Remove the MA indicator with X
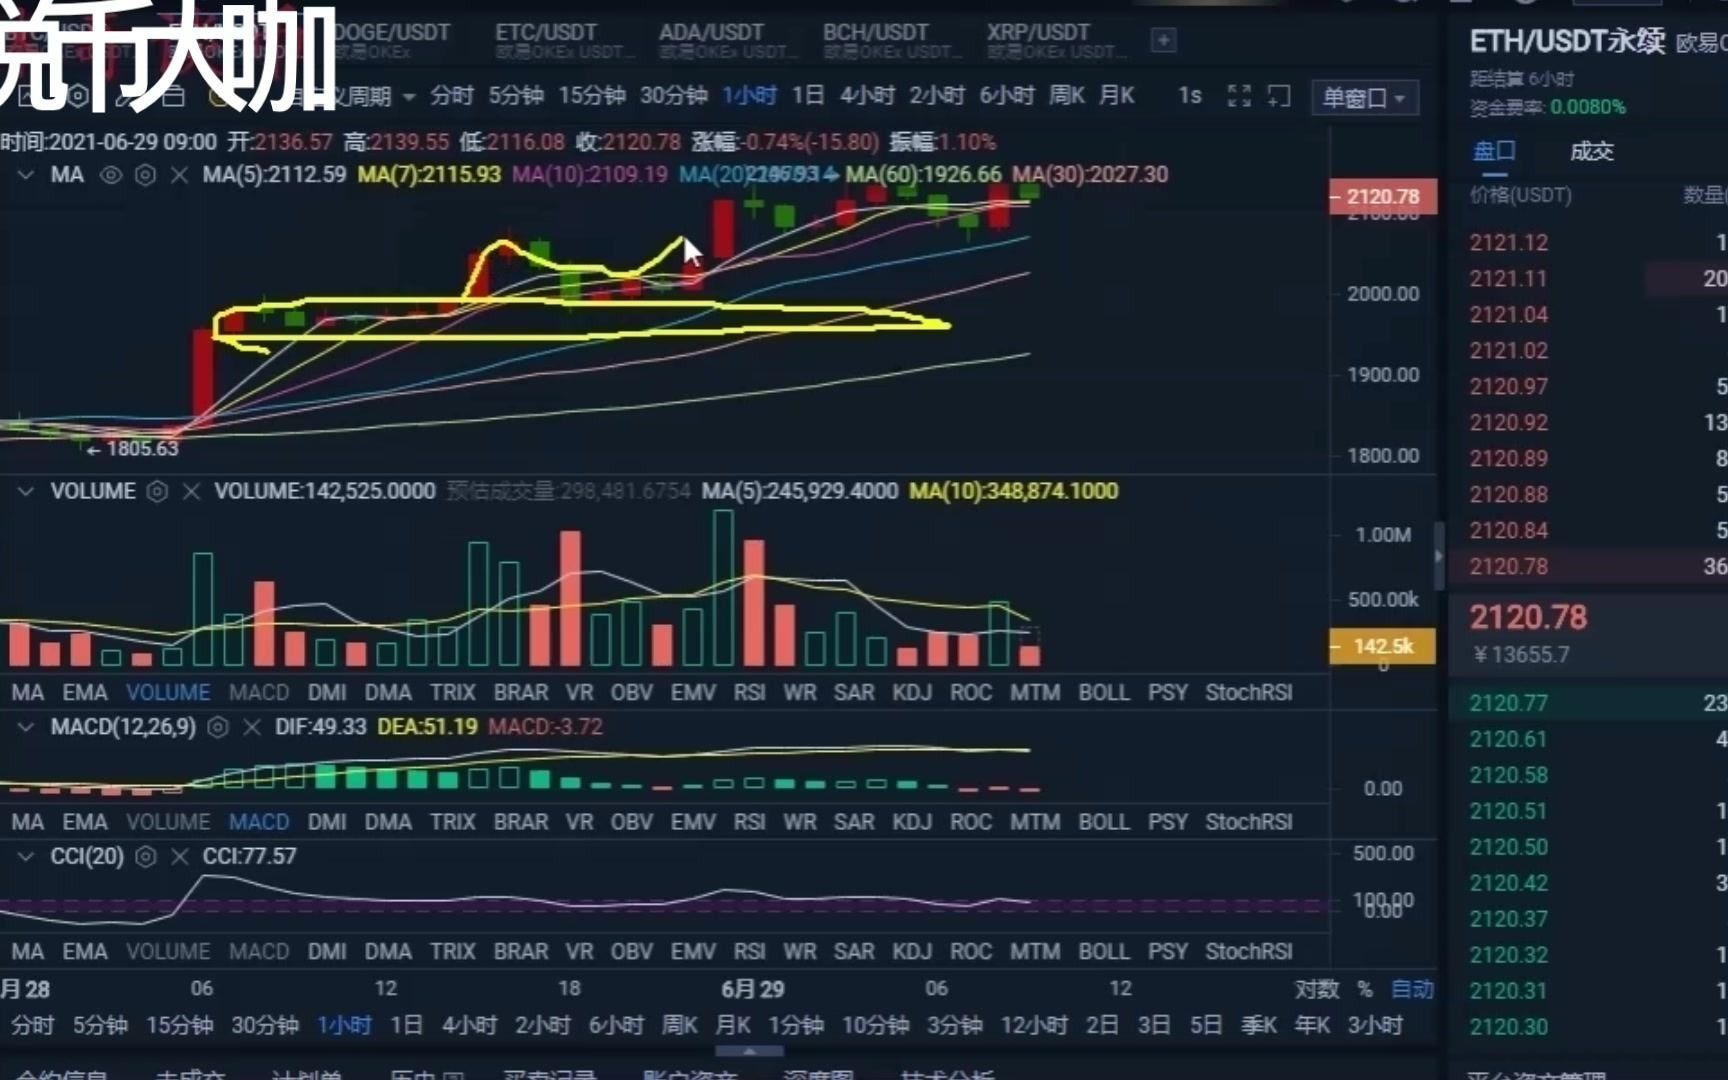 (x=179, y=175)
